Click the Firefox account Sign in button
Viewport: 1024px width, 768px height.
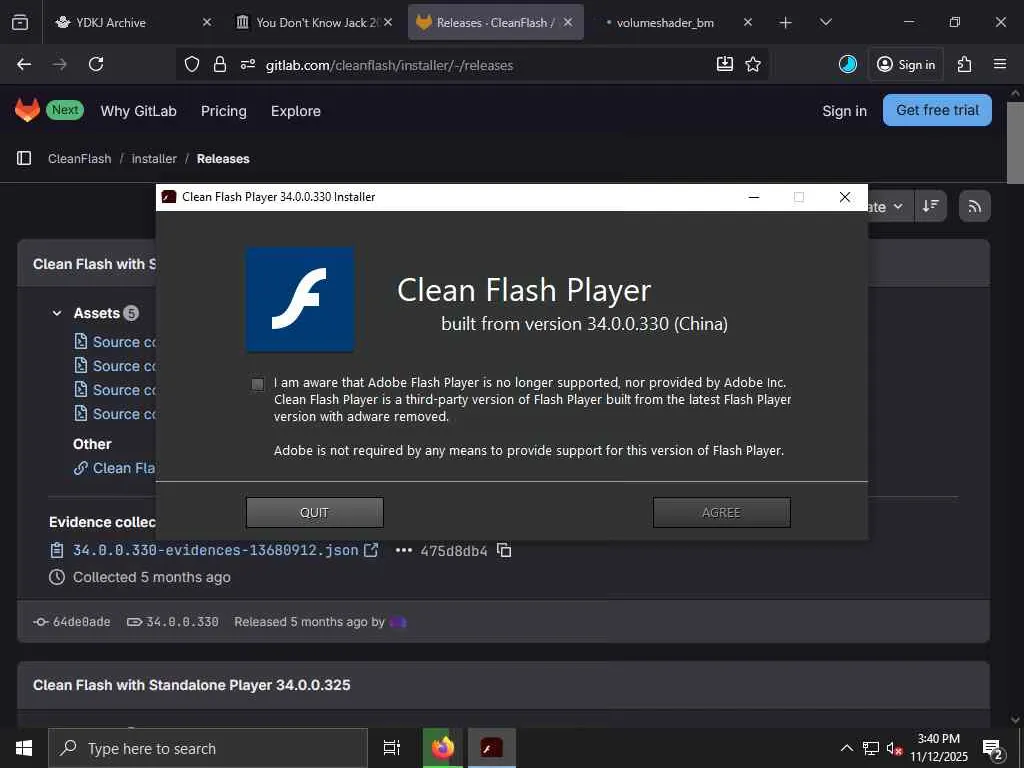coord(906,64)
